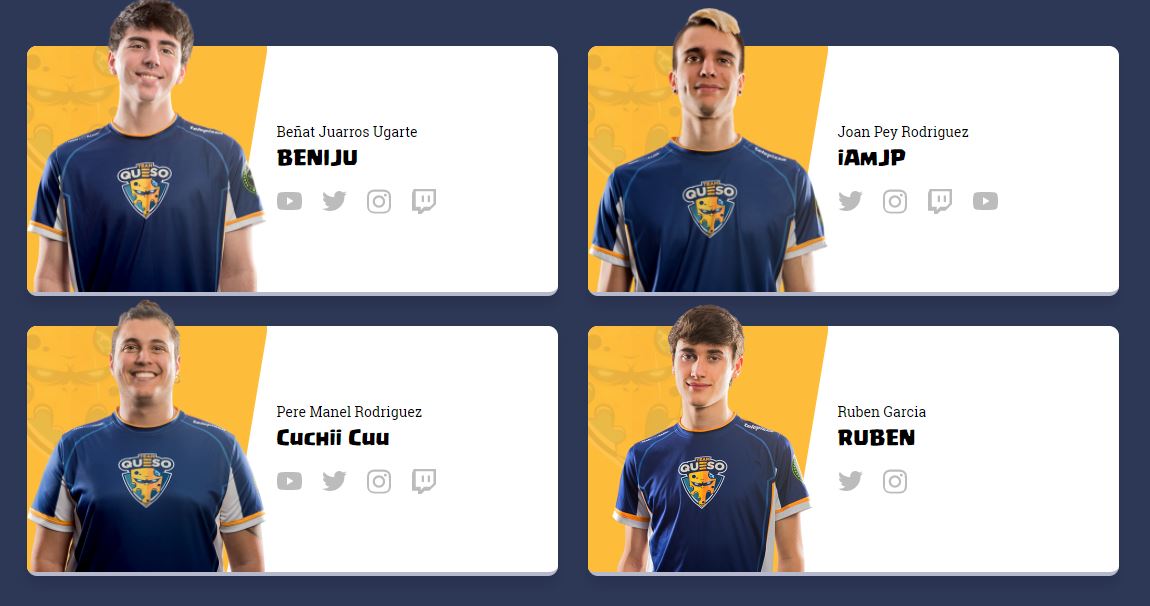The height and width of the screenshot is (606, 1150).
Task: Open BENIJU's Twitch channel icon
Action: coord(424,201)
